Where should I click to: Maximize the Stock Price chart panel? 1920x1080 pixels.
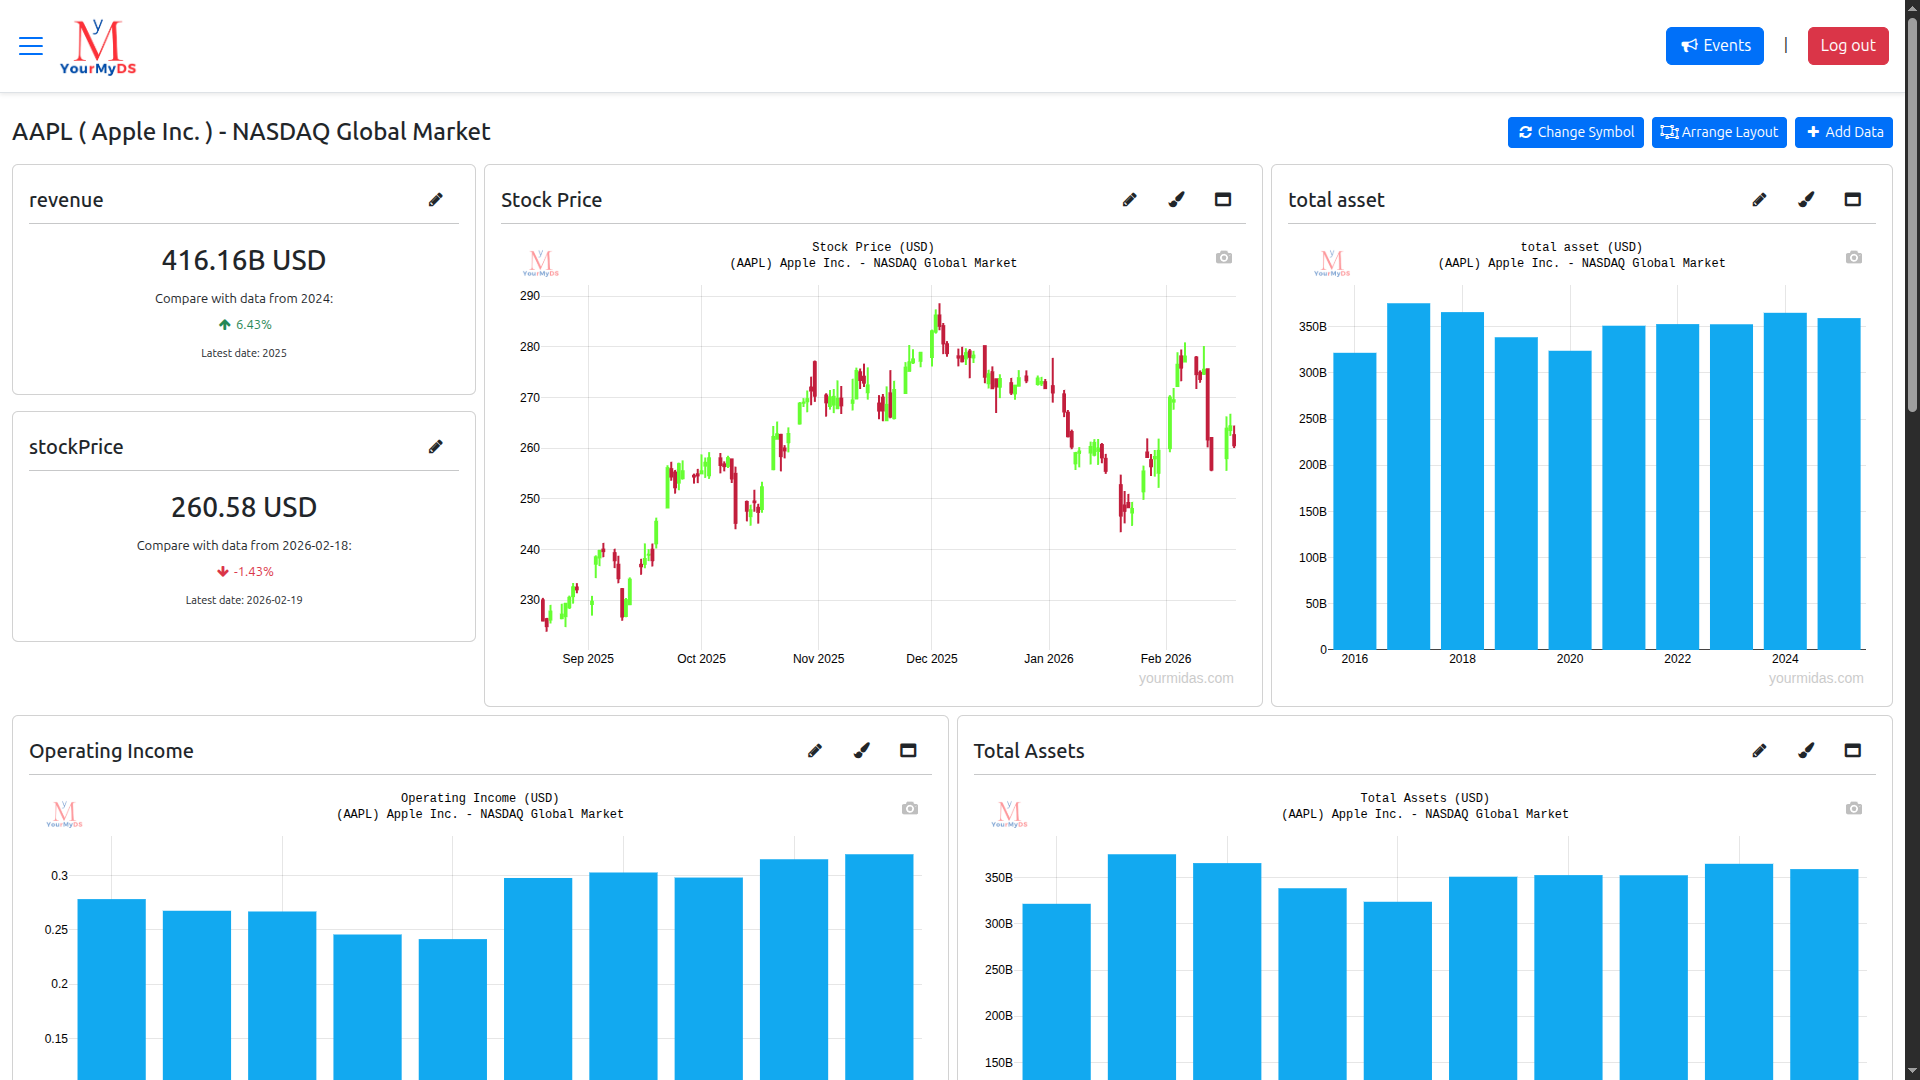pos(1222,200)
